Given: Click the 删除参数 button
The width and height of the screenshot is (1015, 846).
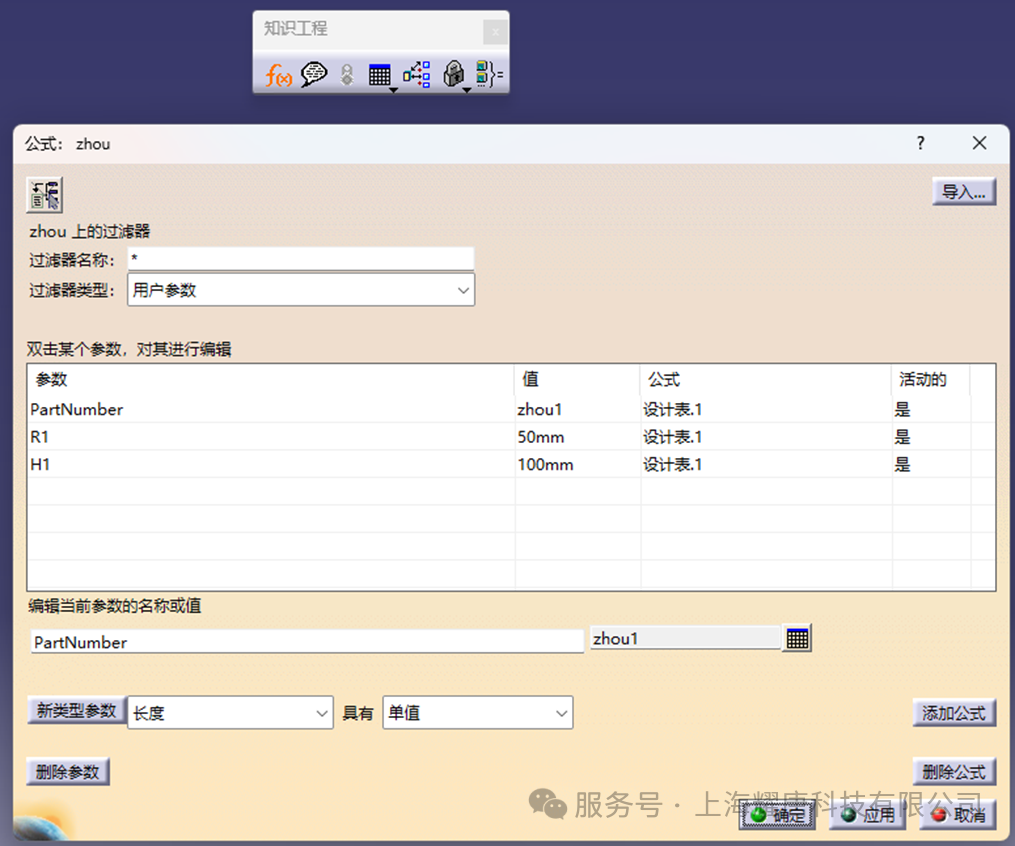Looking at the screenshot, I should click(x=68, y=772).
